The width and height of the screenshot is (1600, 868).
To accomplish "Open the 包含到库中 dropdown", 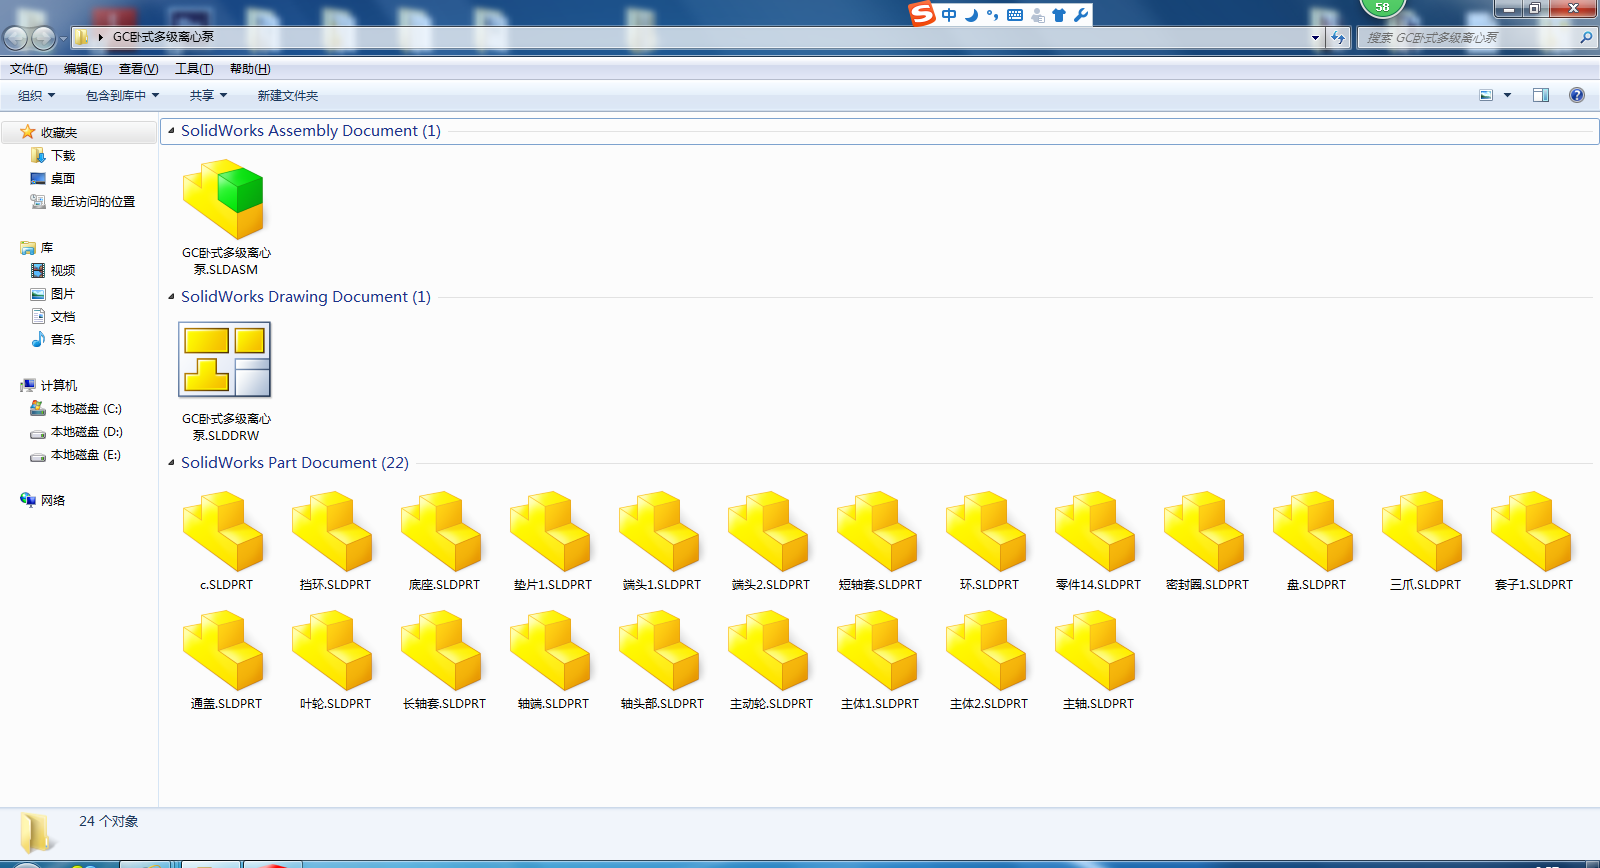I will tap(123, 96).
